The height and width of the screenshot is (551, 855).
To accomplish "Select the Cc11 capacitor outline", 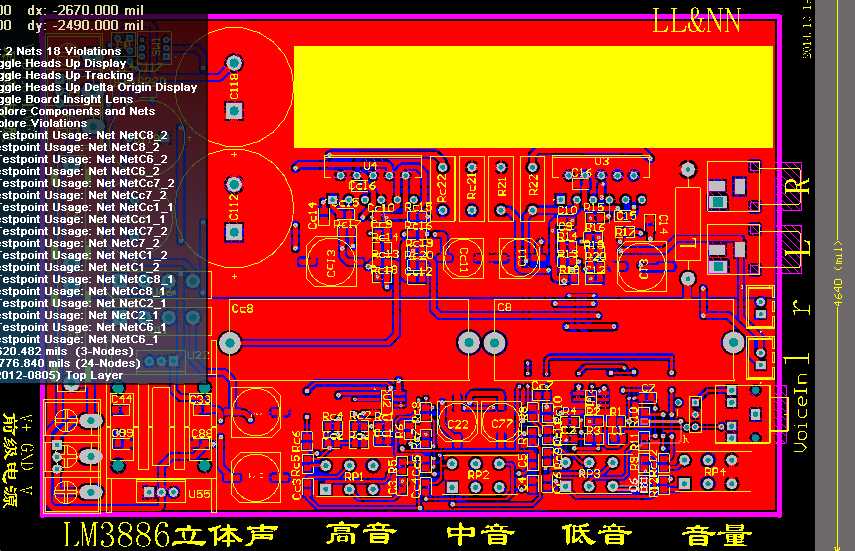I will pyautogui.click(x=463, y=259).
